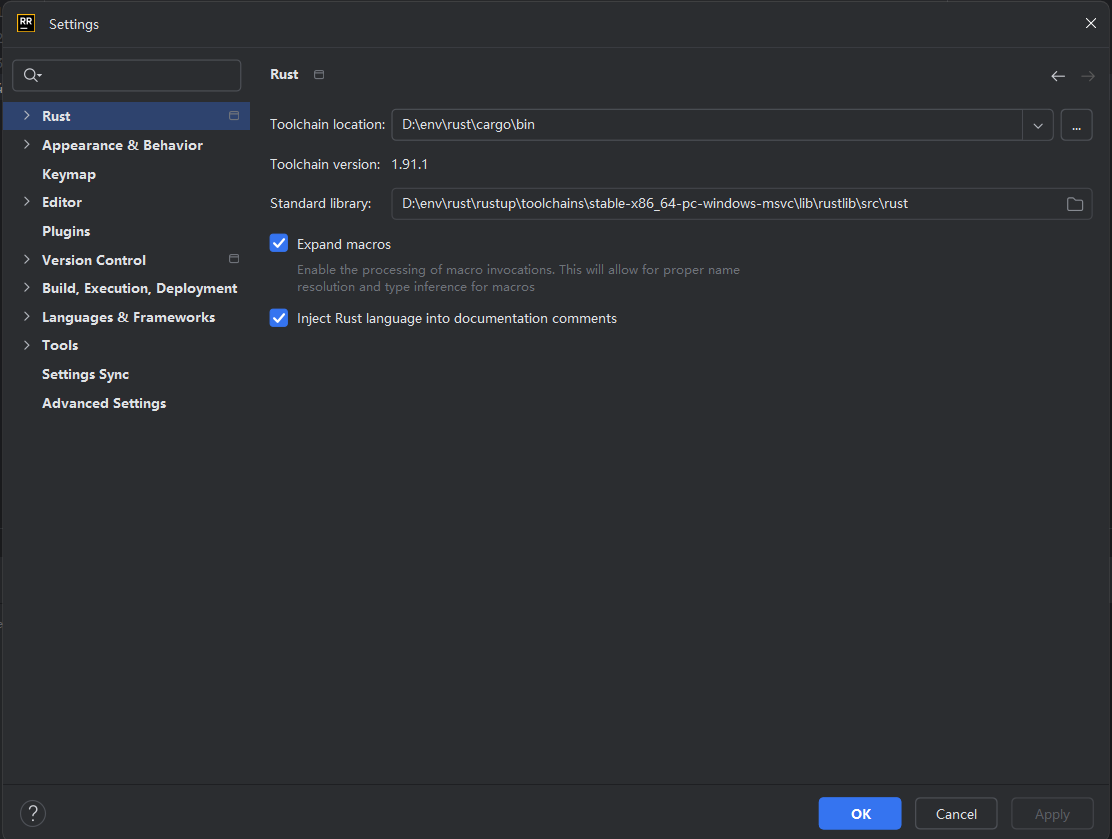1112x839 pixels.
Task: Expand the Tools chevron
Action: click(26, 345)
